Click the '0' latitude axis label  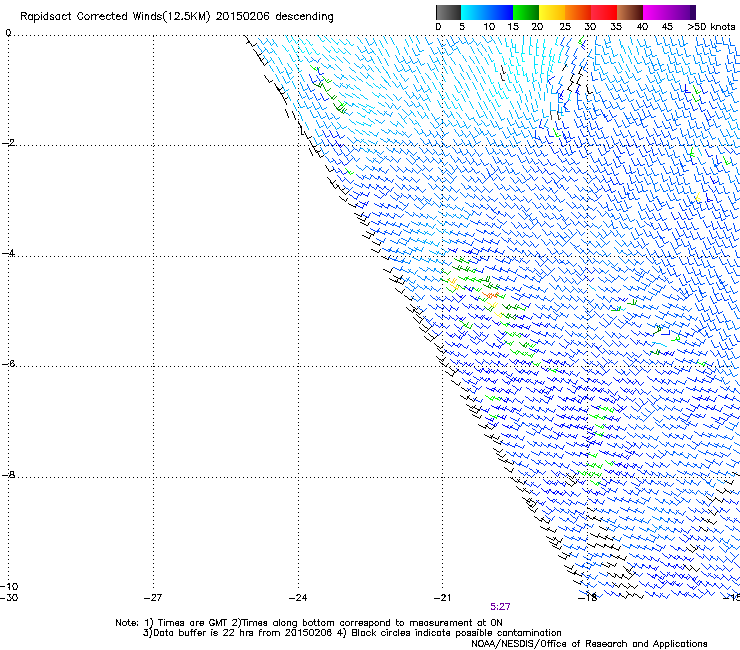point(8,33)
